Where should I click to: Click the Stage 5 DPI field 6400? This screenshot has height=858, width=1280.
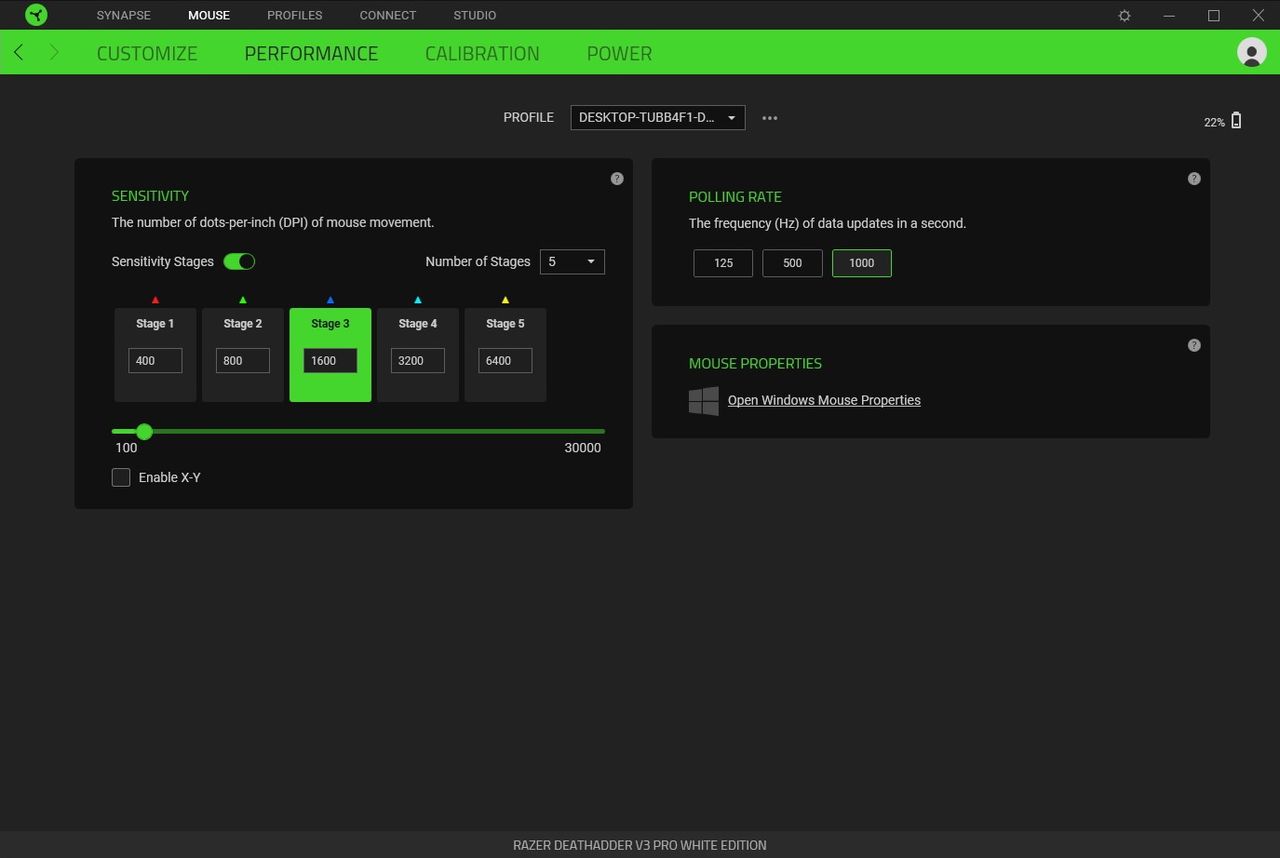tap(505, 360)
